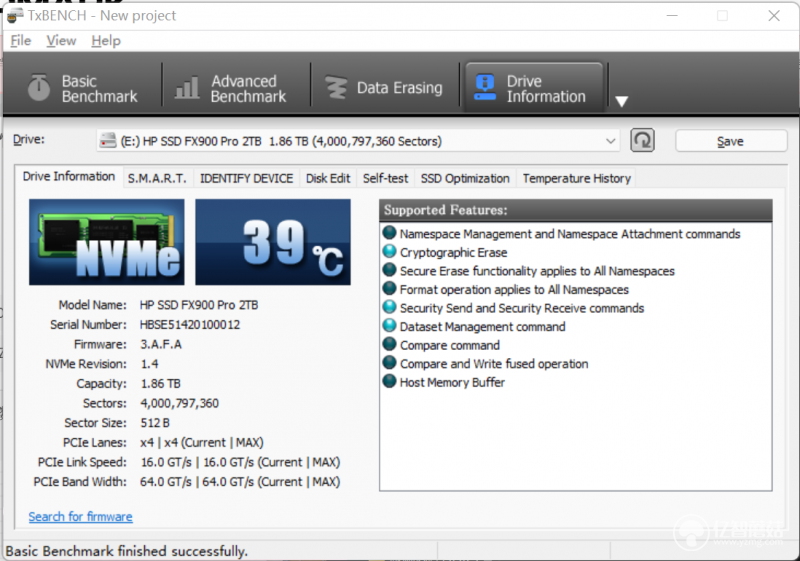Click the Dataset Management indicator dot

[389, 325]
